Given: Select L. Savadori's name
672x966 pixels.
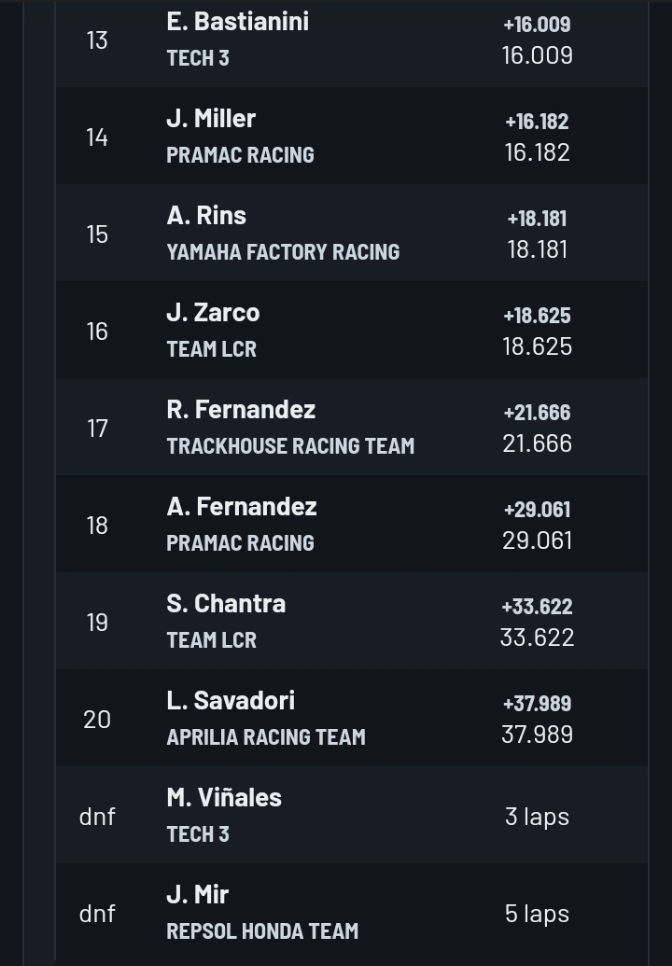Looking at the screenshot, I should point(230,700).
